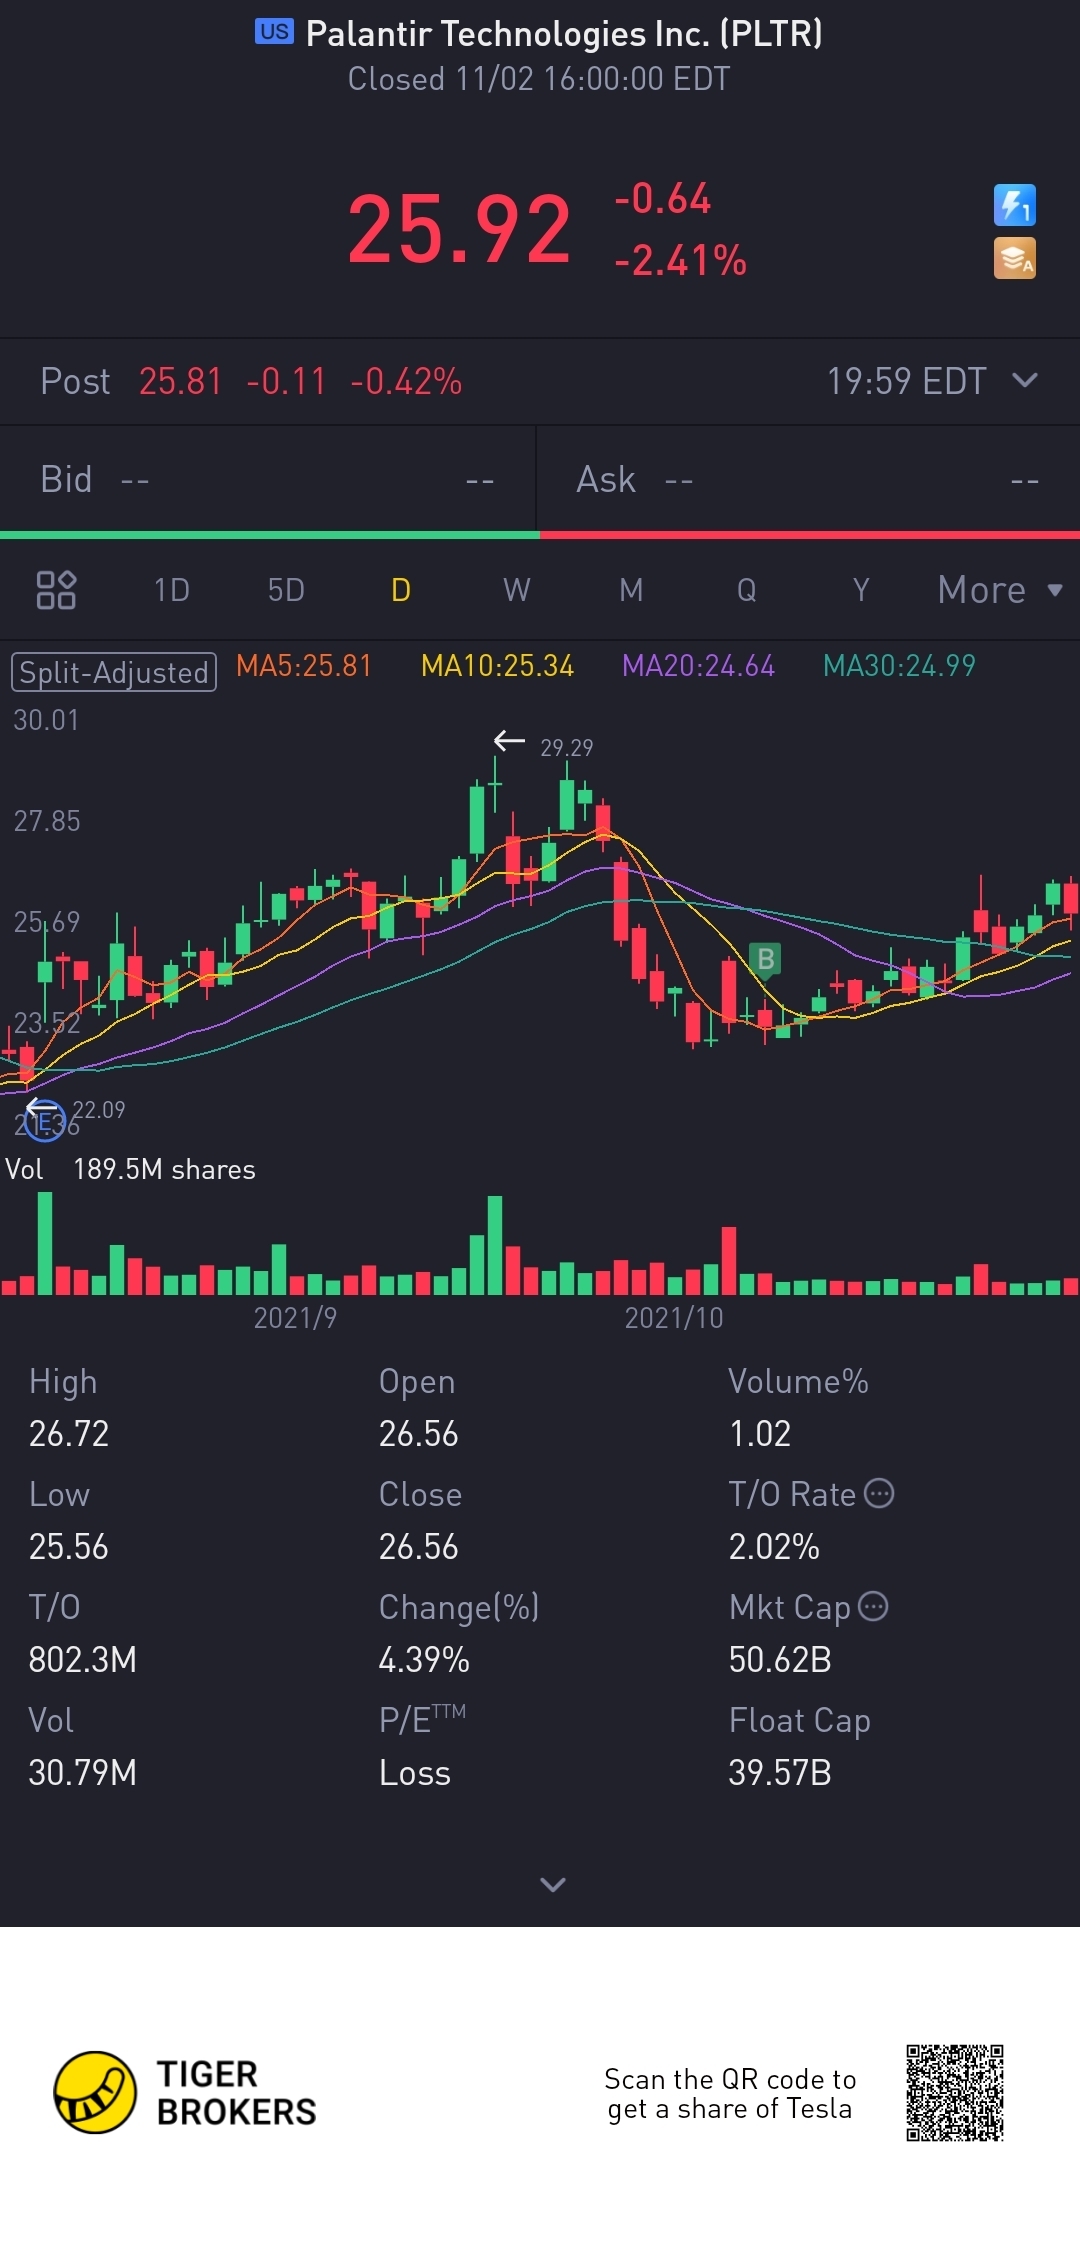Open the More timeframes dropdown
Screen dimensions: 1080x2259
click(1000, 590)
